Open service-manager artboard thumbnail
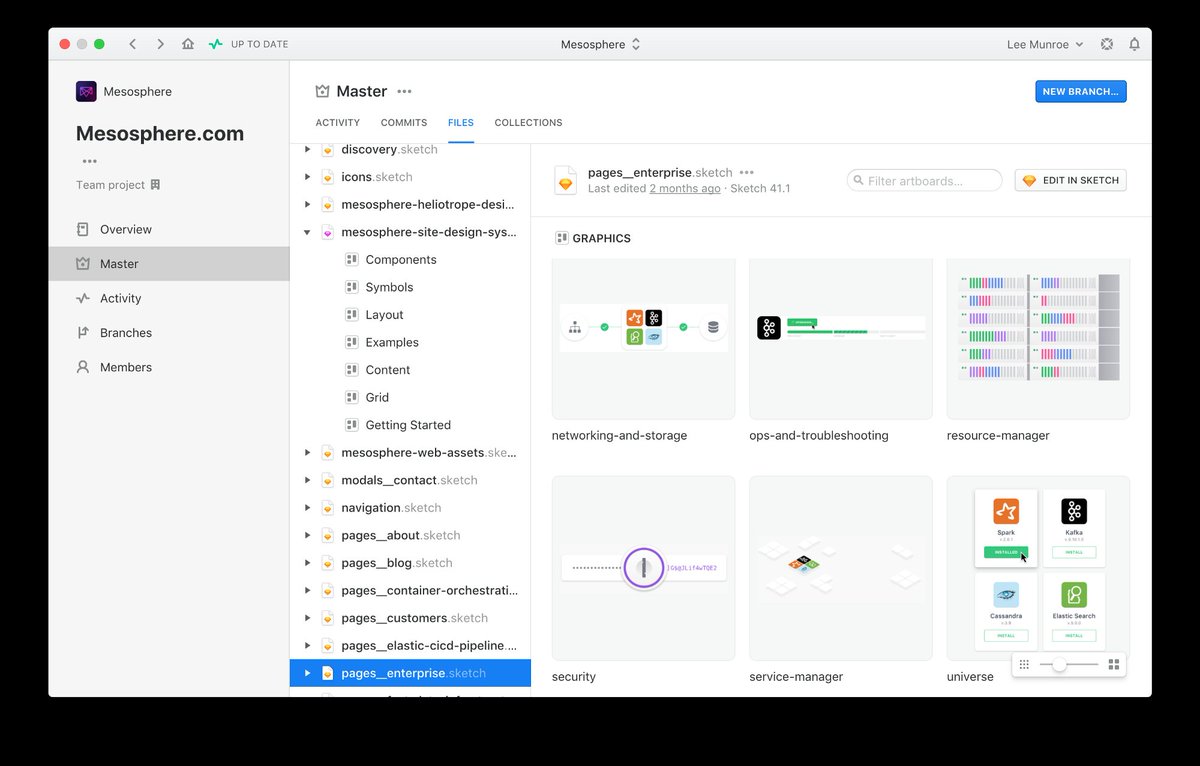This screenshot has width=1200, height=766. click(x=841, y=568)
